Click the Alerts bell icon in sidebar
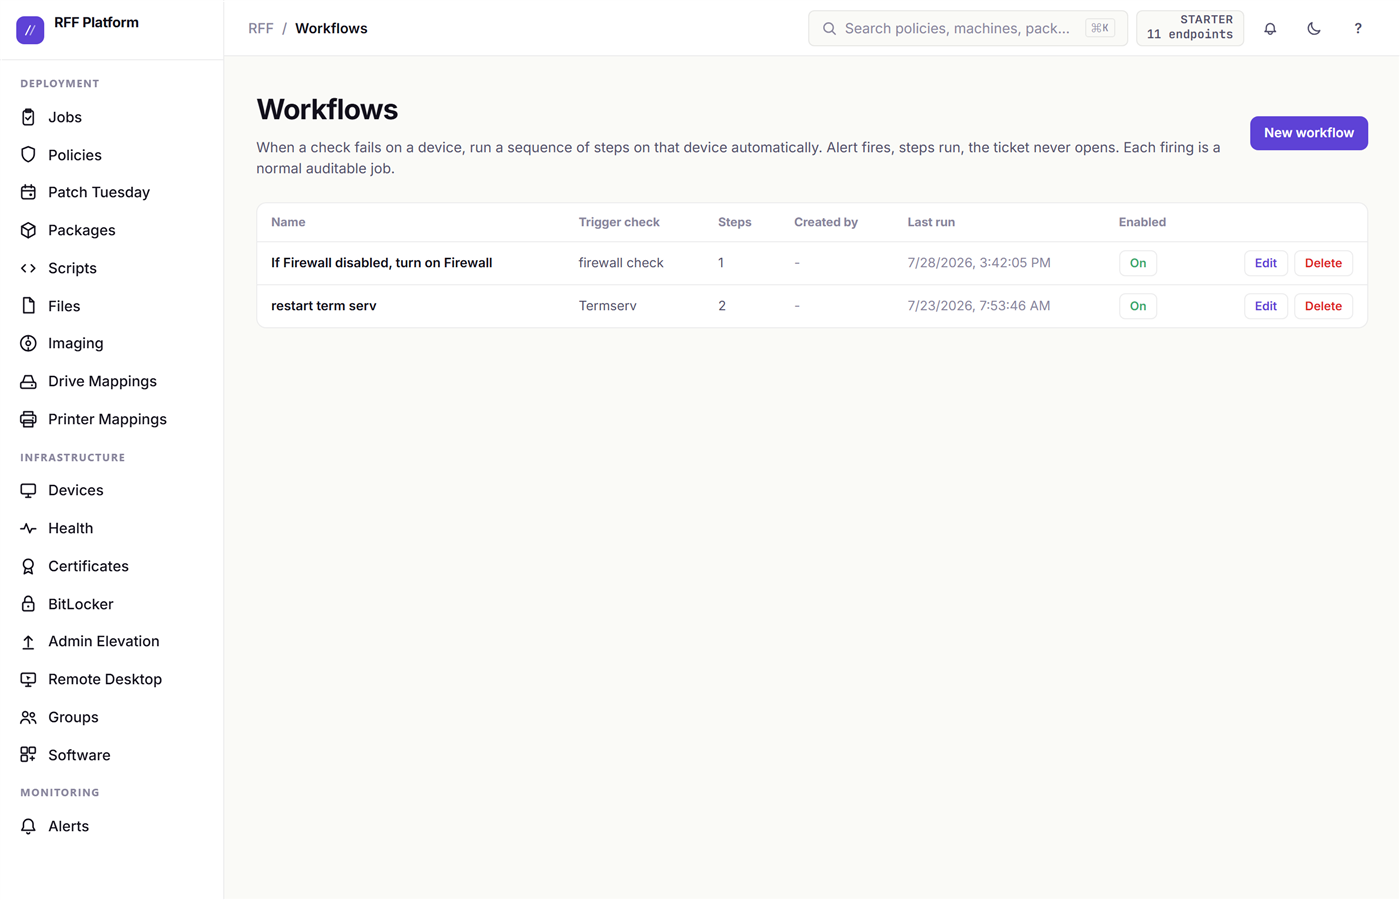 tap(28, 826)
